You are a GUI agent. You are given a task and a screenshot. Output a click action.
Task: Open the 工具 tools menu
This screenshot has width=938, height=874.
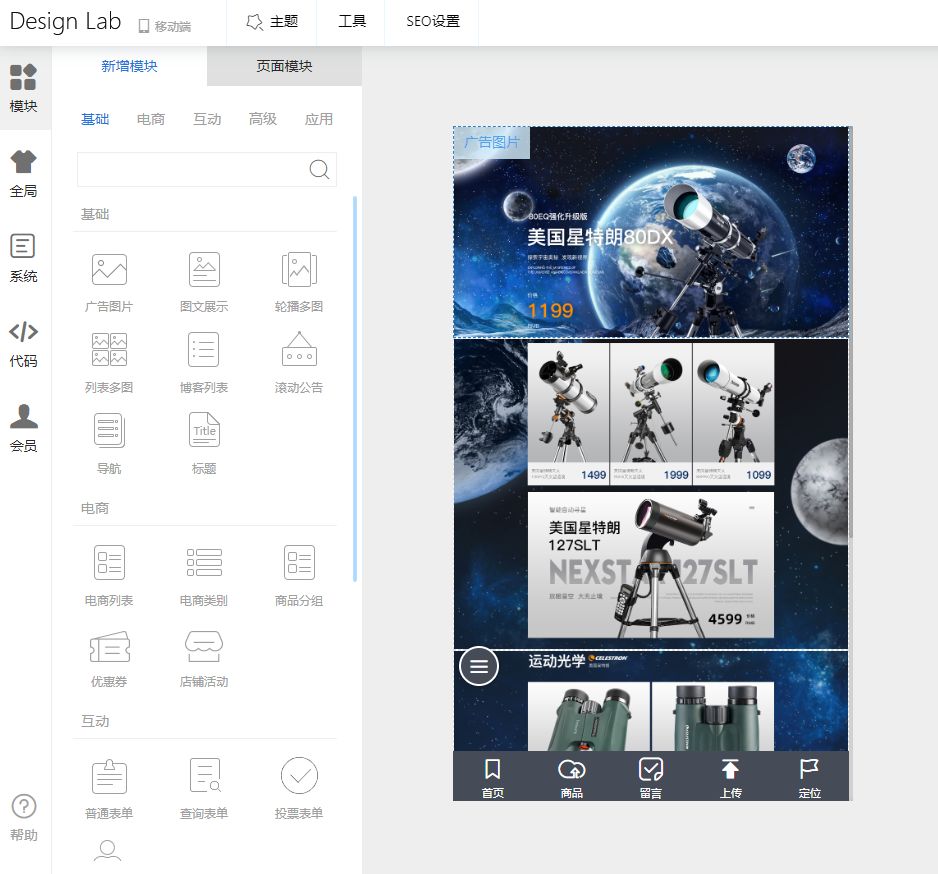click(352, 22)
